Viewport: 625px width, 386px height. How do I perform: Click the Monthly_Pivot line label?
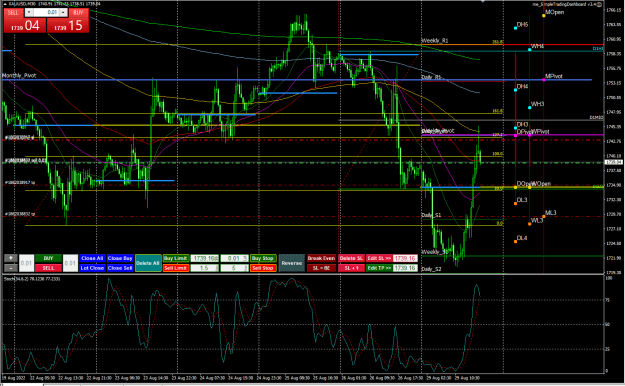coord(19,75)
